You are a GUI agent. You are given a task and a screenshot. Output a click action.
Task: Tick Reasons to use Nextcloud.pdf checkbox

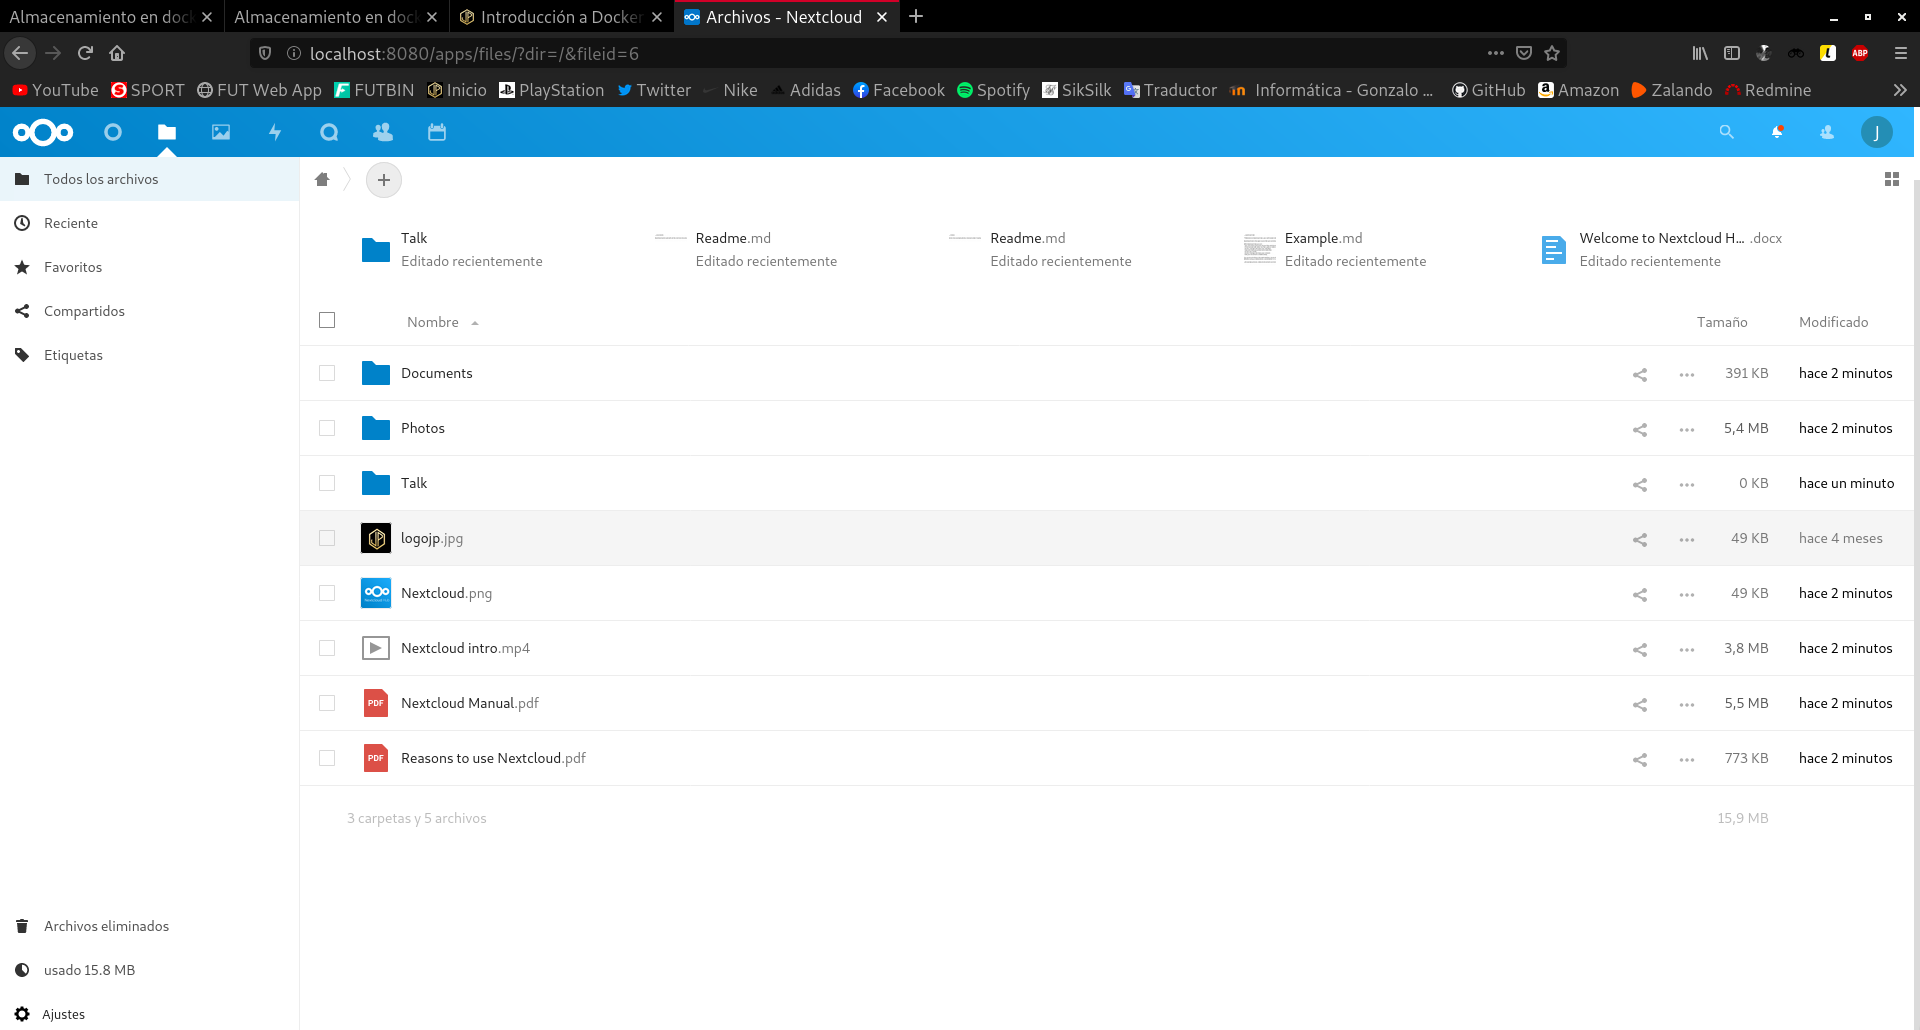pyautogui.click(x=327, y=758)
